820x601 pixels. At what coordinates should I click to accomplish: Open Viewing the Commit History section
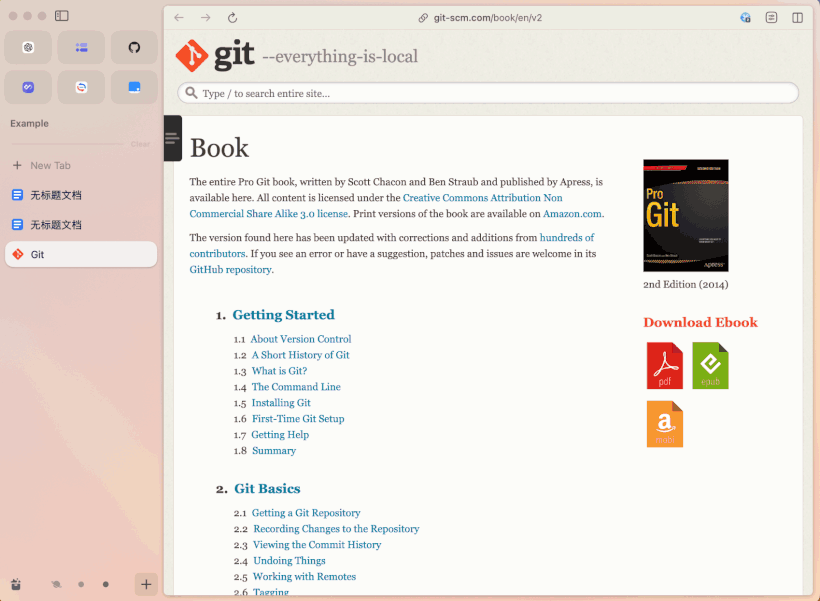coord(317,545)
